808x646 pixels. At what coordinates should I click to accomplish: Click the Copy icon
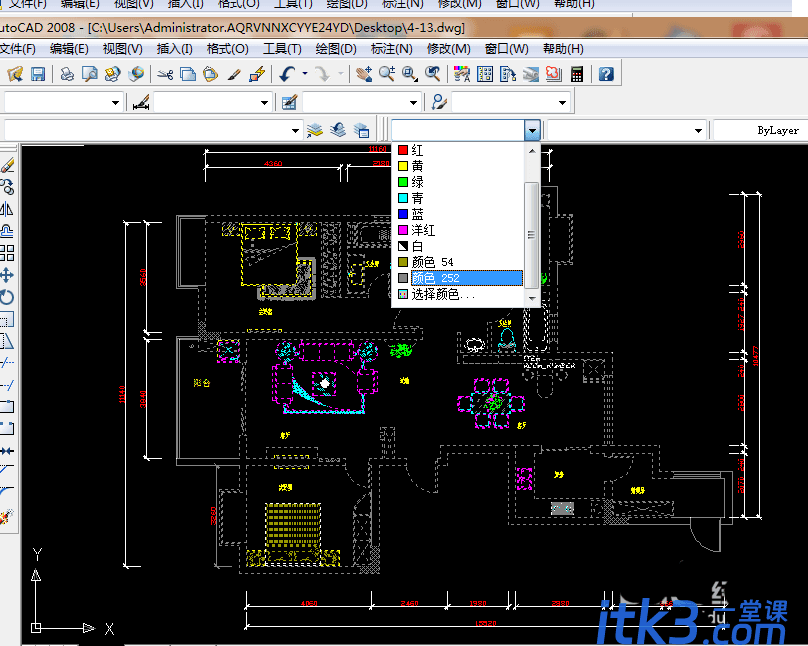point(188,74)
